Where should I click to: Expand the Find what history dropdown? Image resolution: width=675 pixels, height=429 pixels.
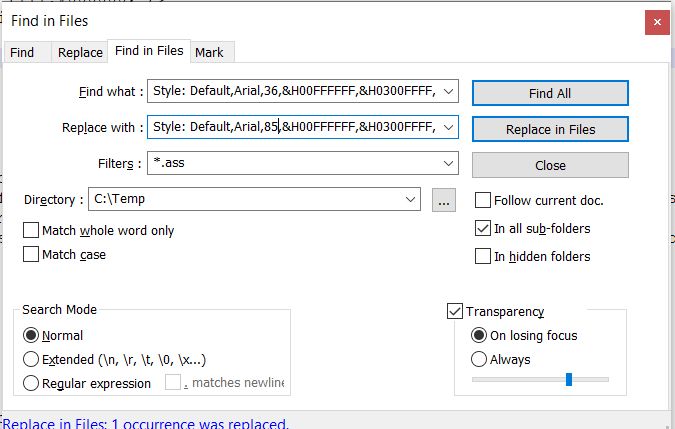point(448,93)
